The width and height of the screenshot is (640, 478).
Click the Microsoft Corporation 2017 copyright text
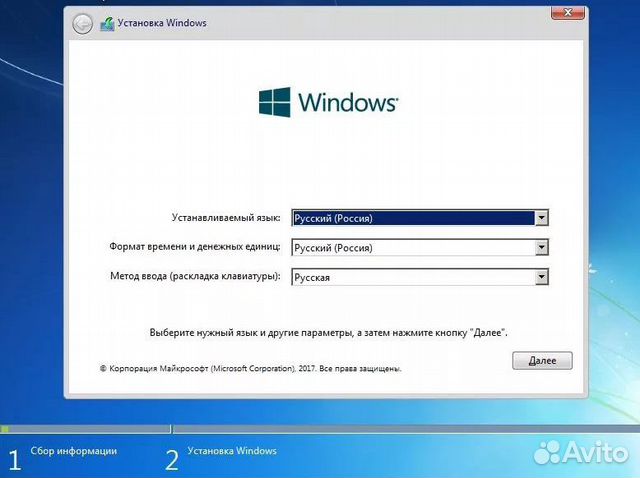(x=251, y=369)
